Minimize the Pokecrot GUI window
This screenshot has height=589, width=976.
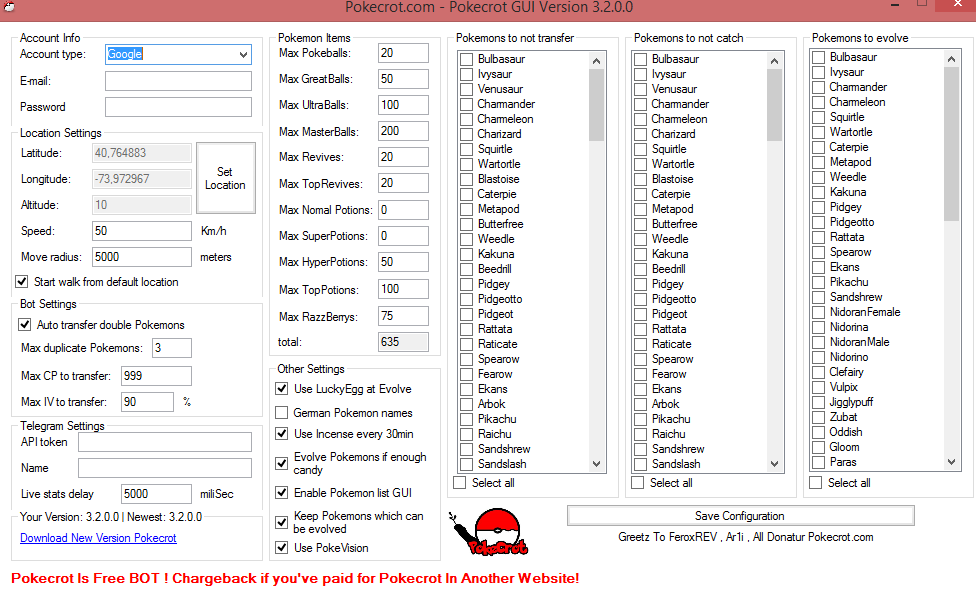coord(896,6)
